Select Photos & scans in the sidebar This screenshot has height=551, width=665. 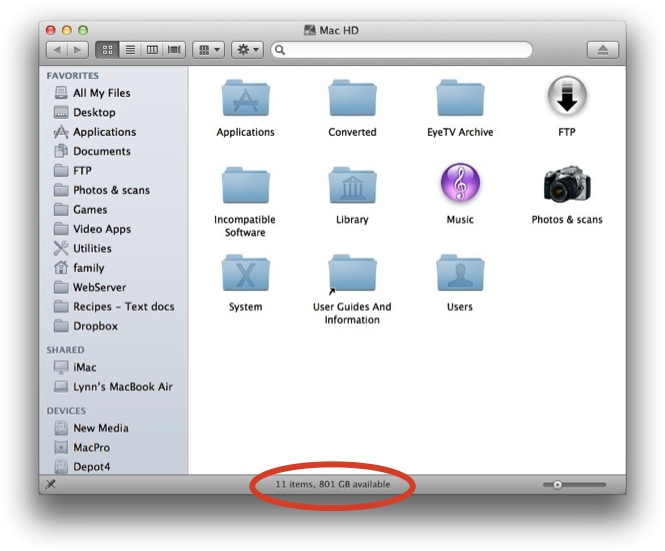(113, 190)
